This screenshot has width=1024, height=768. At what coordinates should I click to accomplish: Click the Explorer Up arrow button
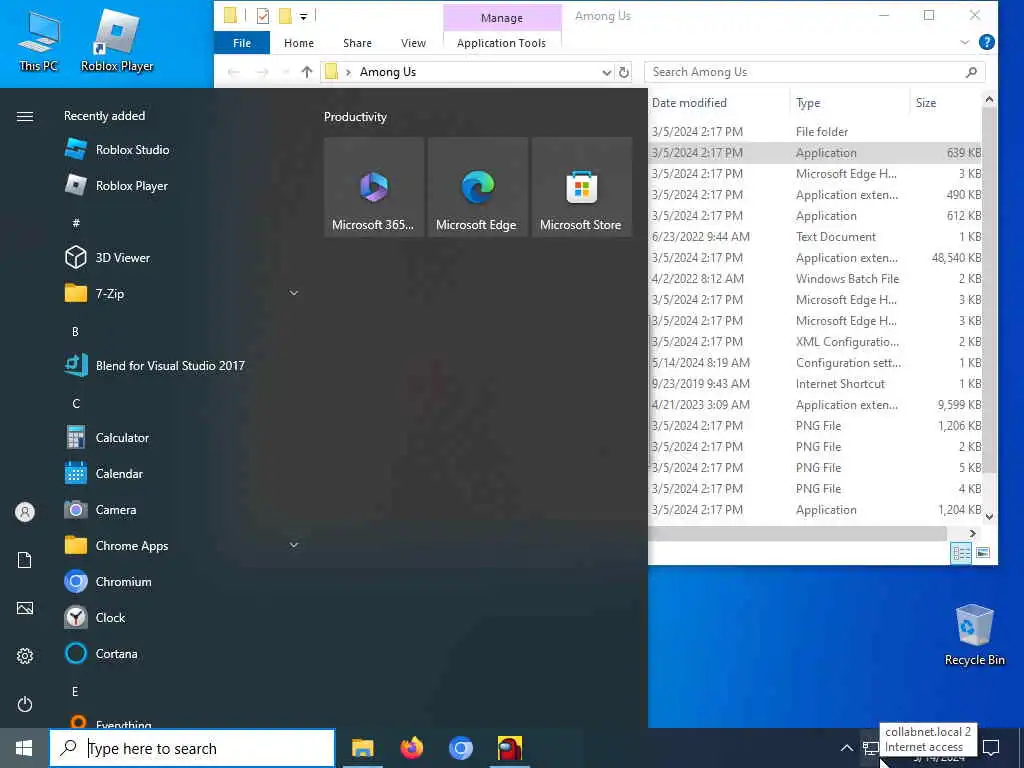306,72
